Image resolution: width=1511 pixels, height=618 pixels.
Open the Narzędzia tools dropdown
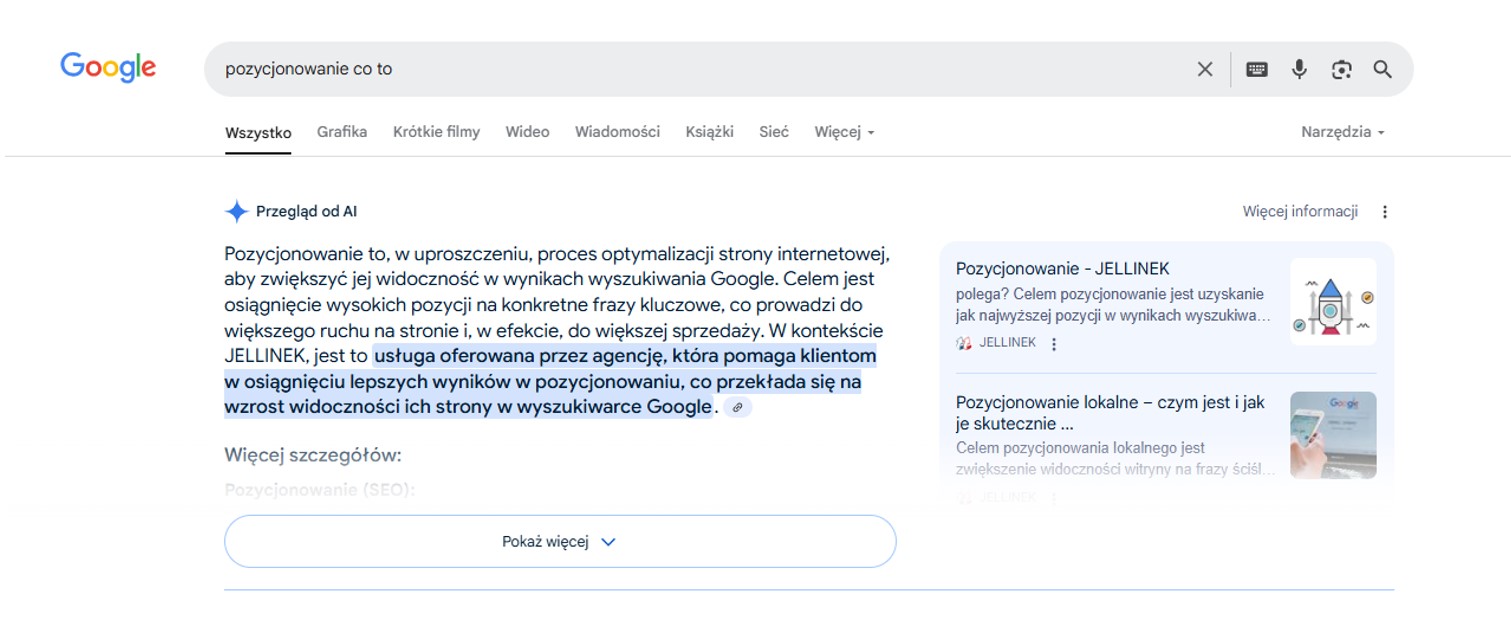pyautogui.click(x=1342, y=132)
